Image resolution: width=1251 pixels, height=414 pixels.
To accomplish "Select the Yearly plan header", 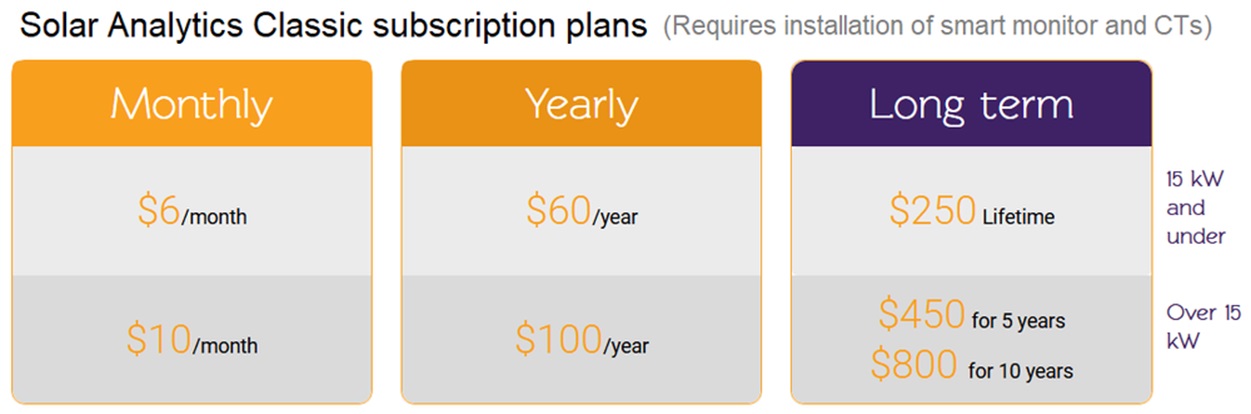I will 581,103.
